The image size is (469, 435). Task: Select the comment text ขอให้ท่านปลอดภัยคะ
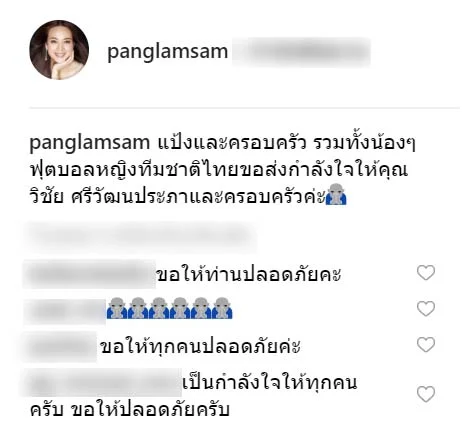pyautogui.click(x=249, y=274)
